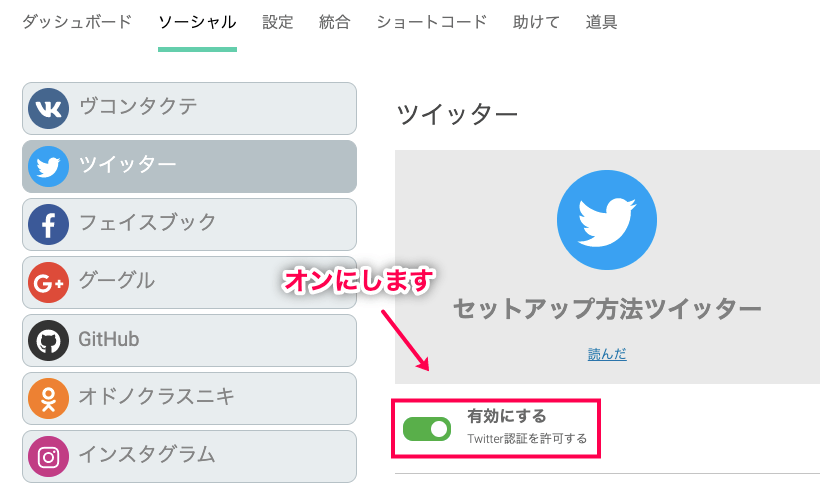
Task: Open the 設定 tab
Action: [x=278, y=22]
